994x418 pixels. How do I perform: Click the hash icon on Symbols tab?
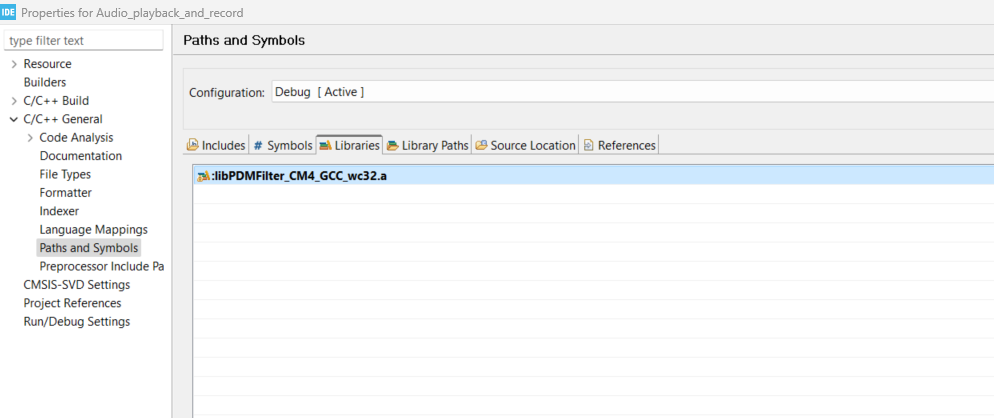[x=258, y=145]
